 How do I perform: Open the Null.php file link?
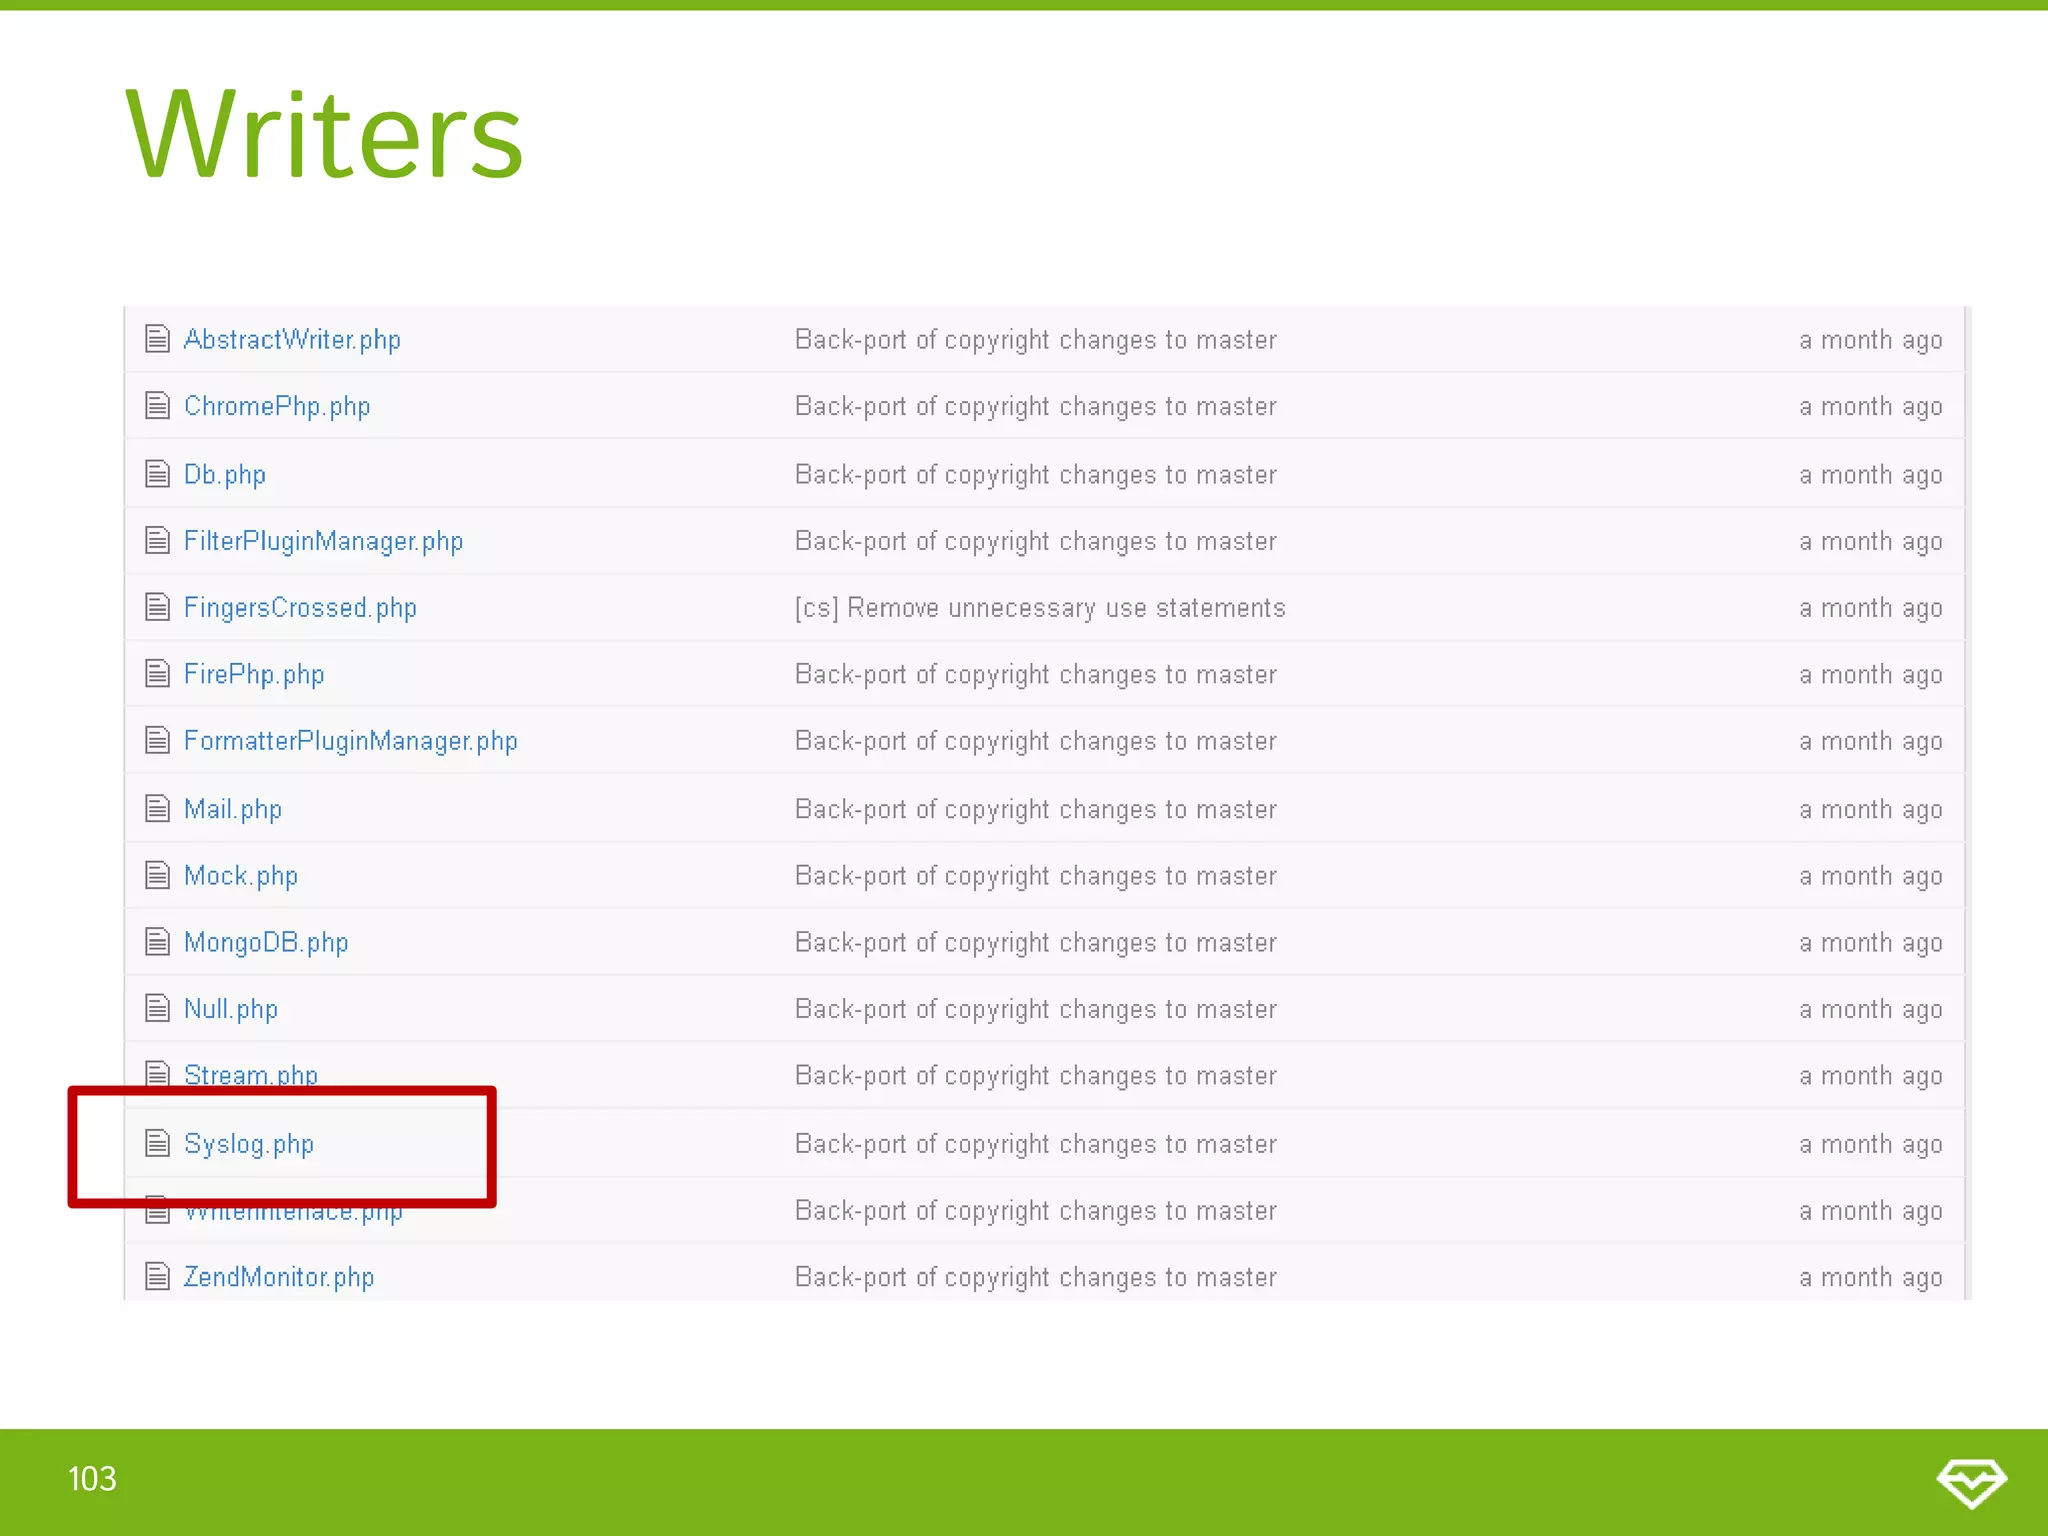coord(231,1009)
